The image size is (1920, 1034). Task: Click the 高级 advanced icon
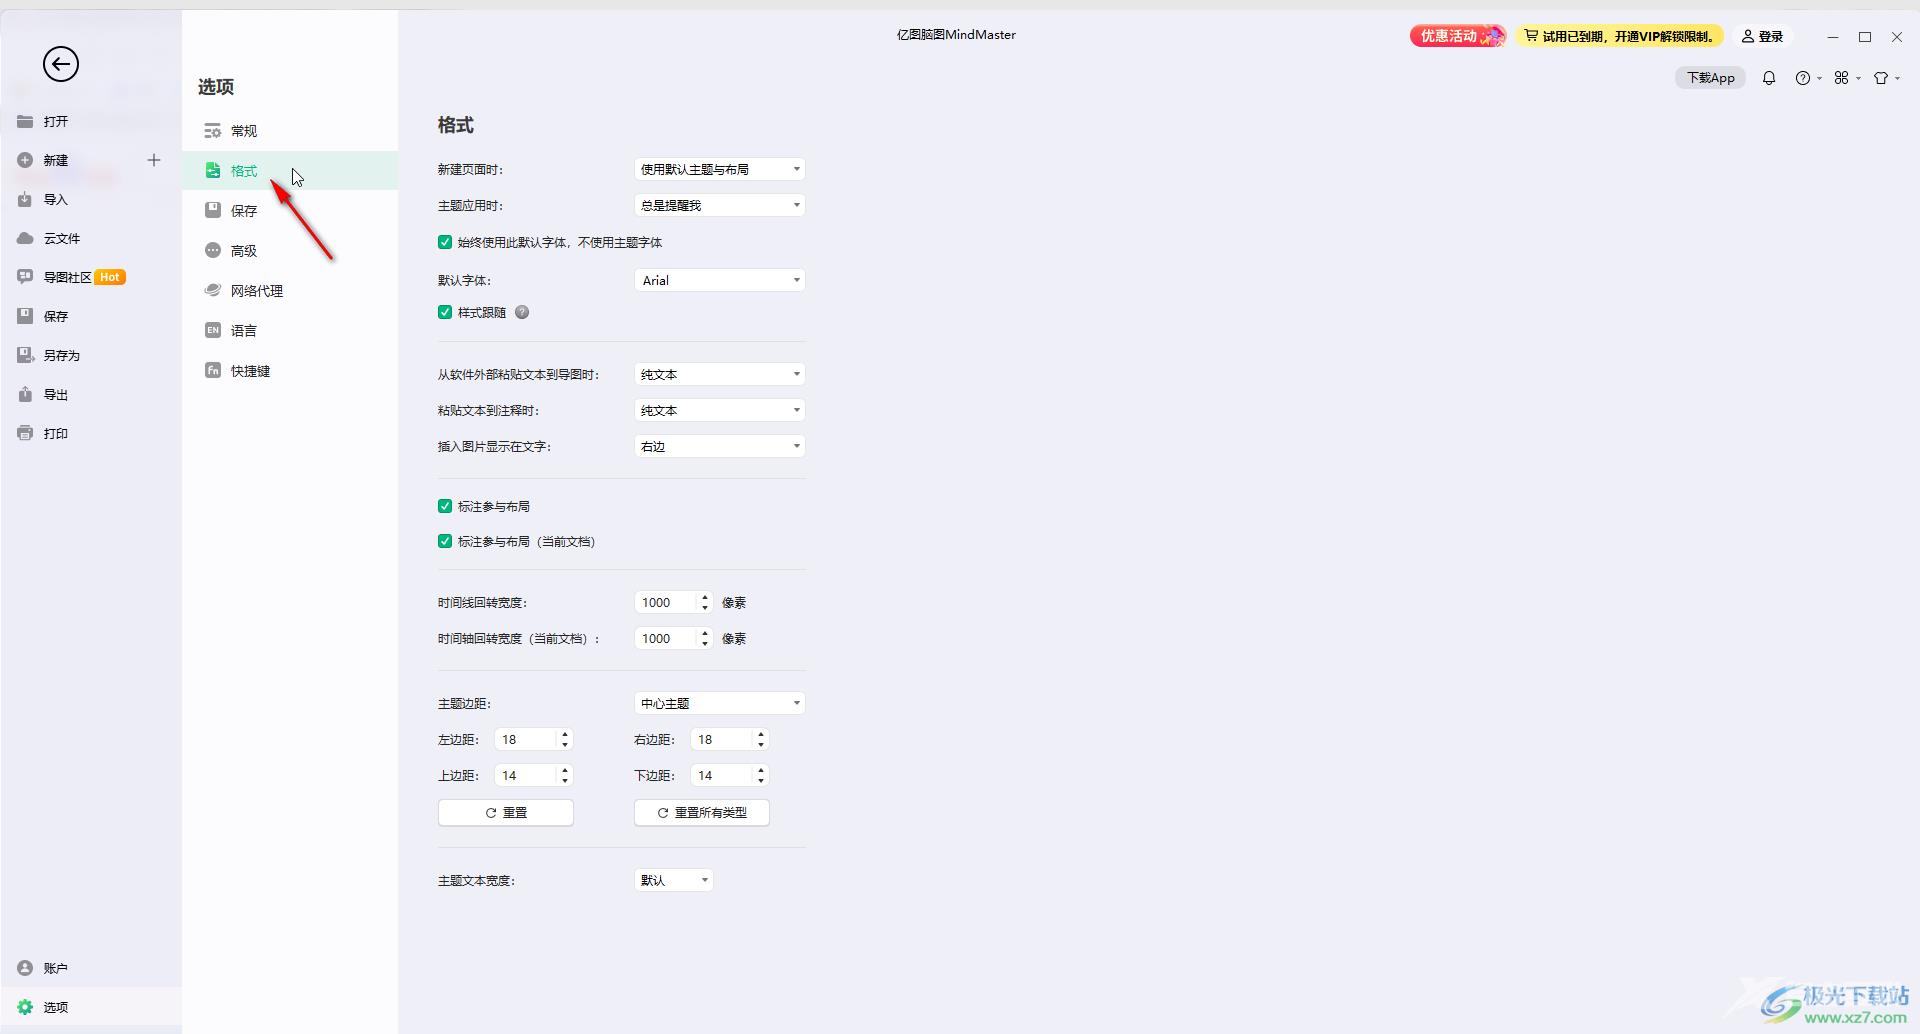(213, 250)
